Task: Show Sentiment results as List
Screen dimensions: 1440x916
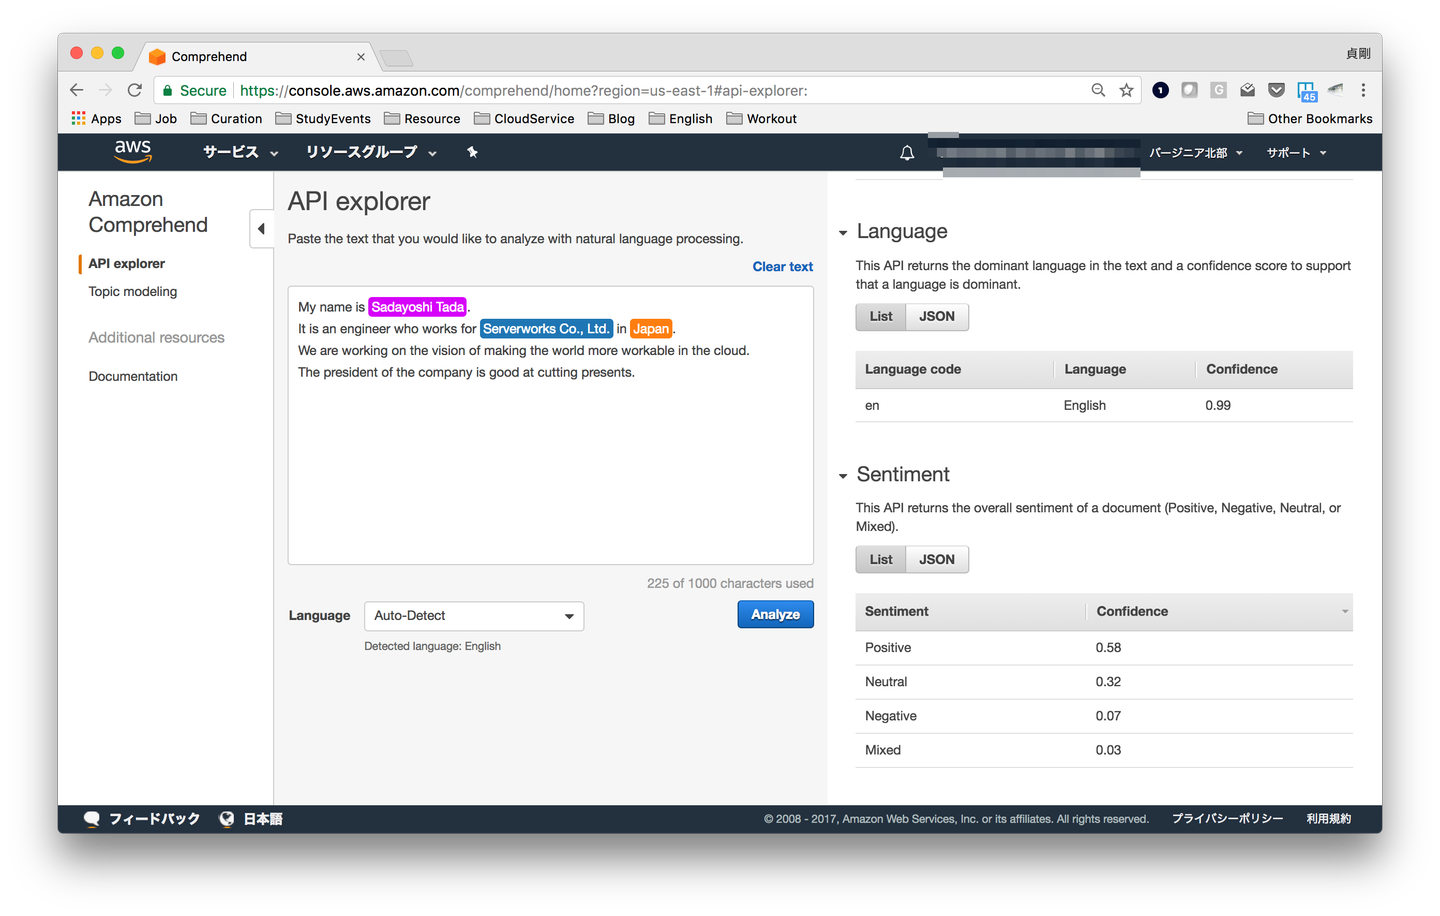Action: tap(881, 559)
